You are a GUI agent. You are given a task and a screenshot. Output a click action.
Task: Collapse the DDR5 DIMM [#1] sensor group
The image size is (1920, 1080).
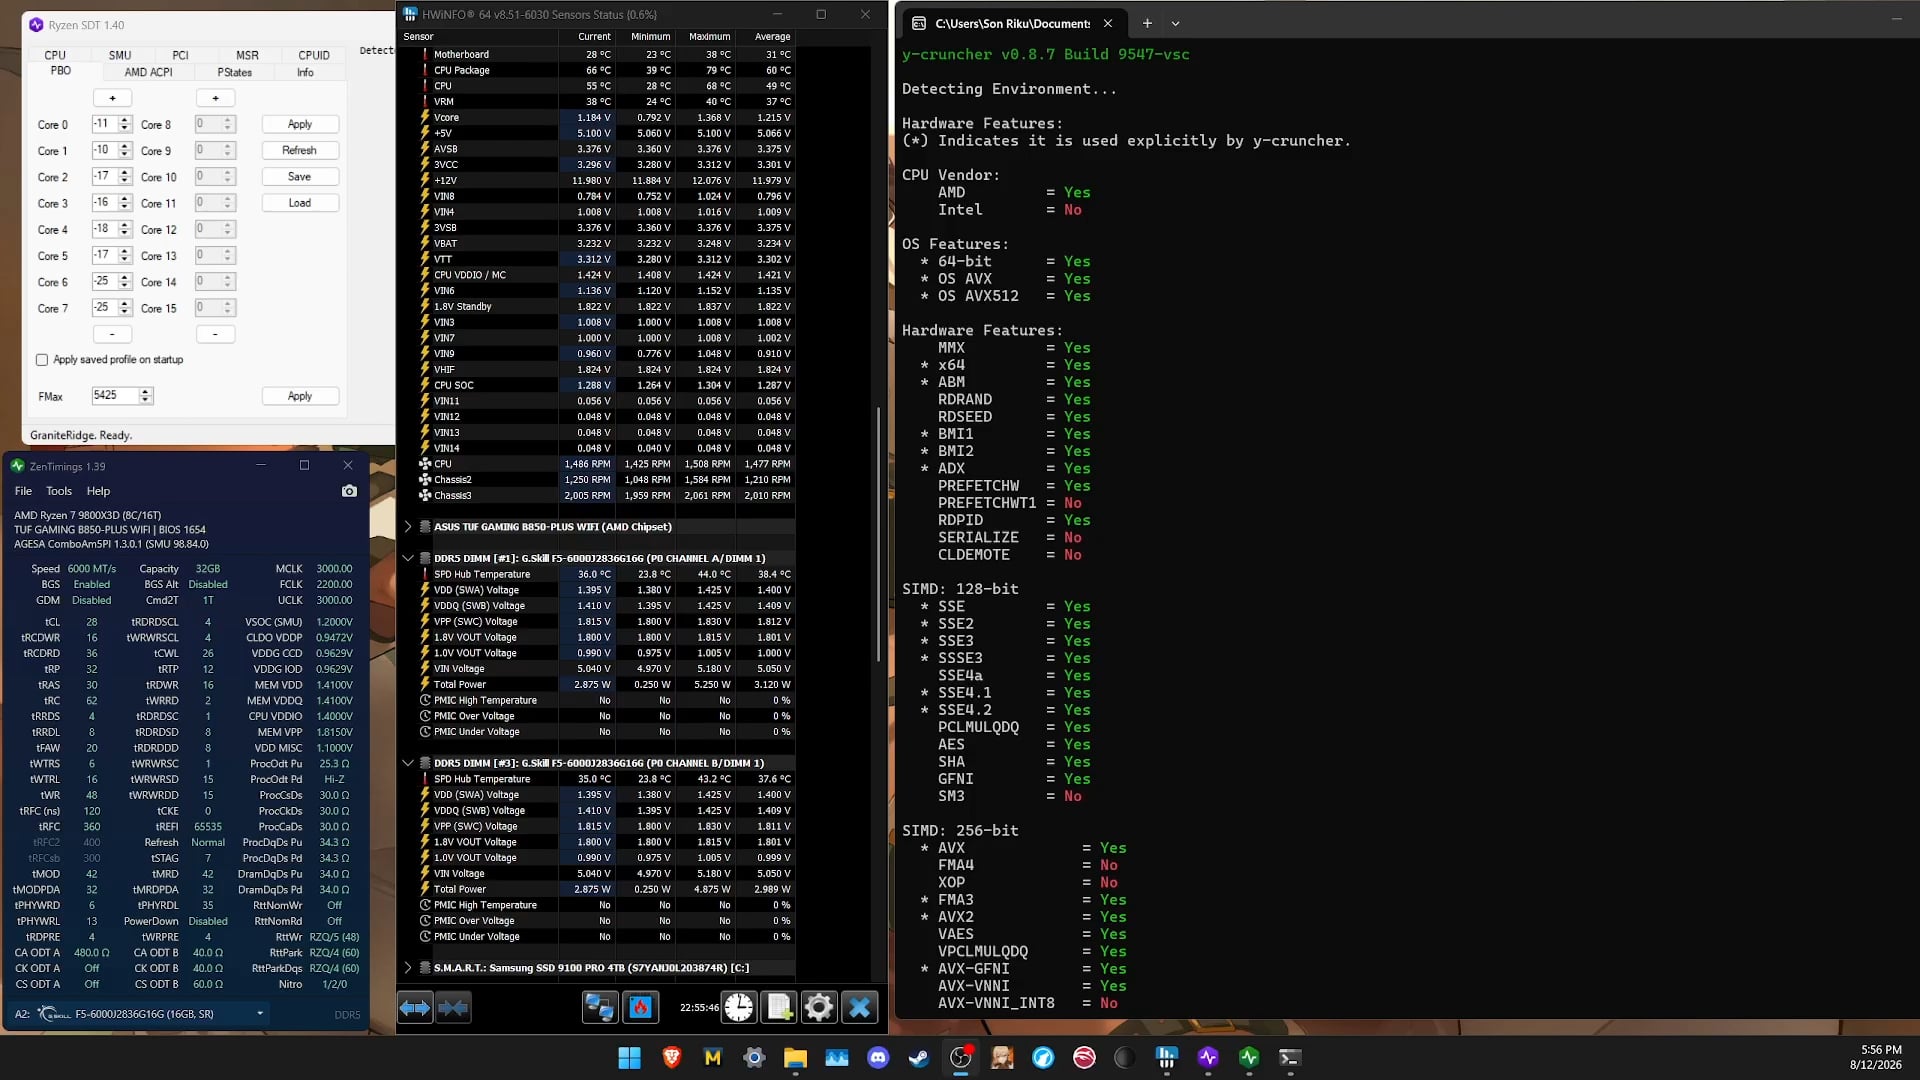pyautogui.click(x=408, y=559)
